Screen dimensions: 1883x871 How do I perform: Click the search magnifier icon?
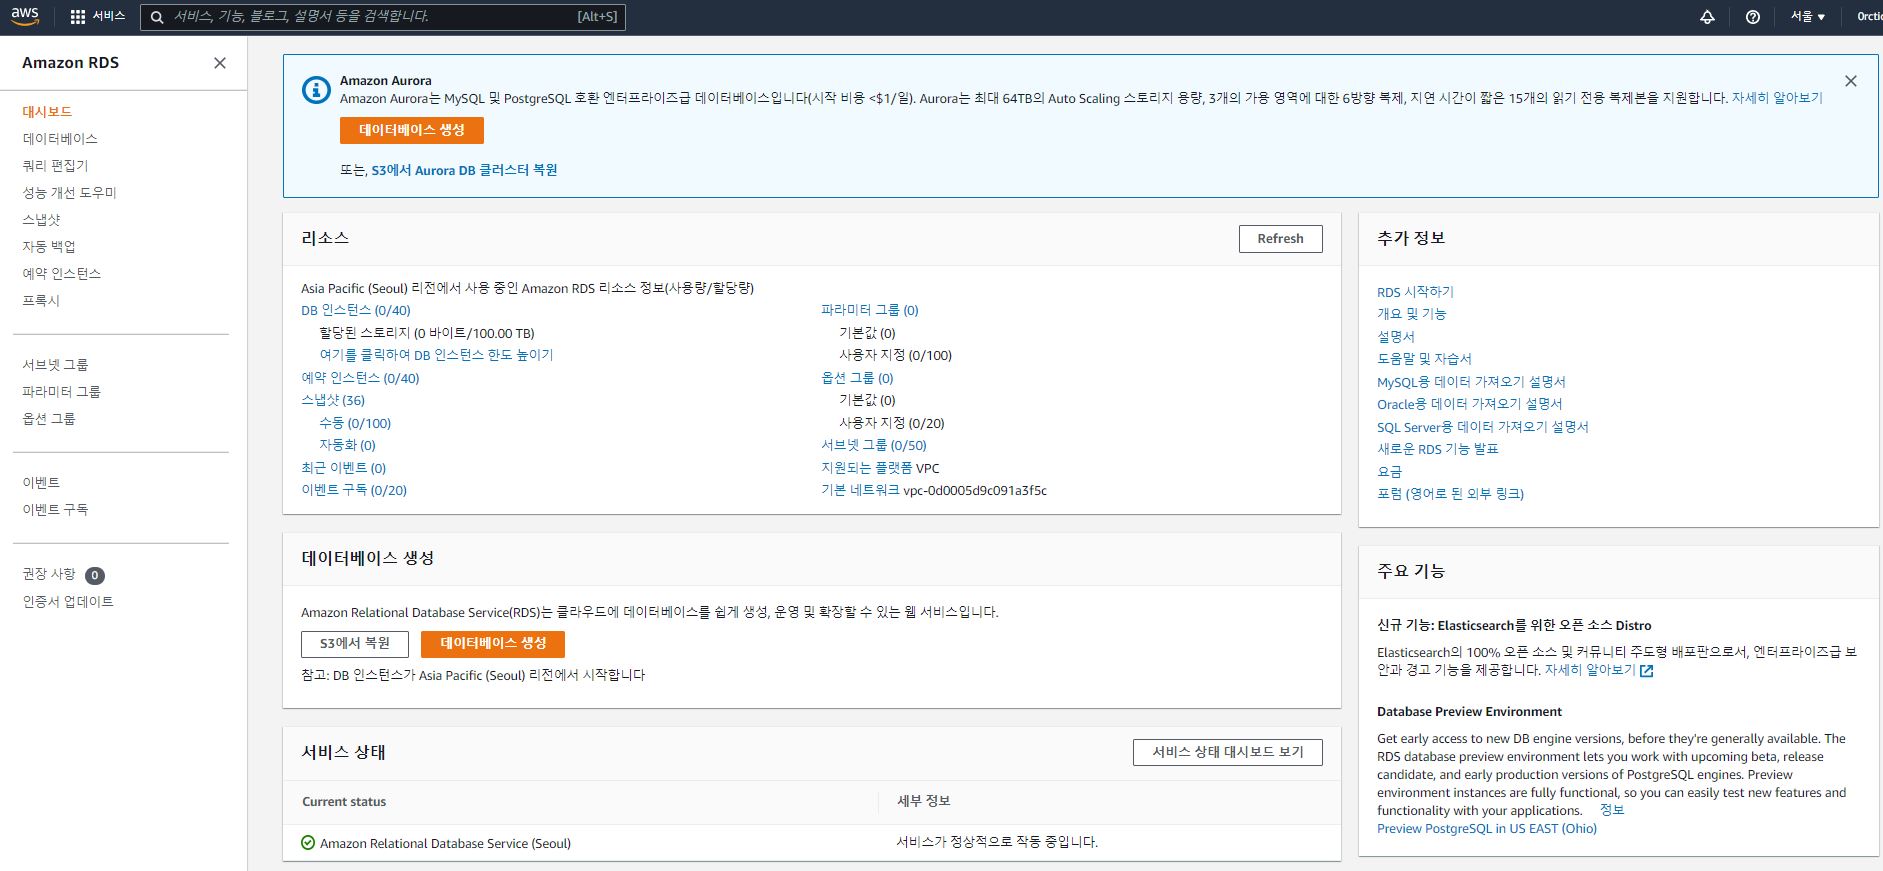[157, 17]
